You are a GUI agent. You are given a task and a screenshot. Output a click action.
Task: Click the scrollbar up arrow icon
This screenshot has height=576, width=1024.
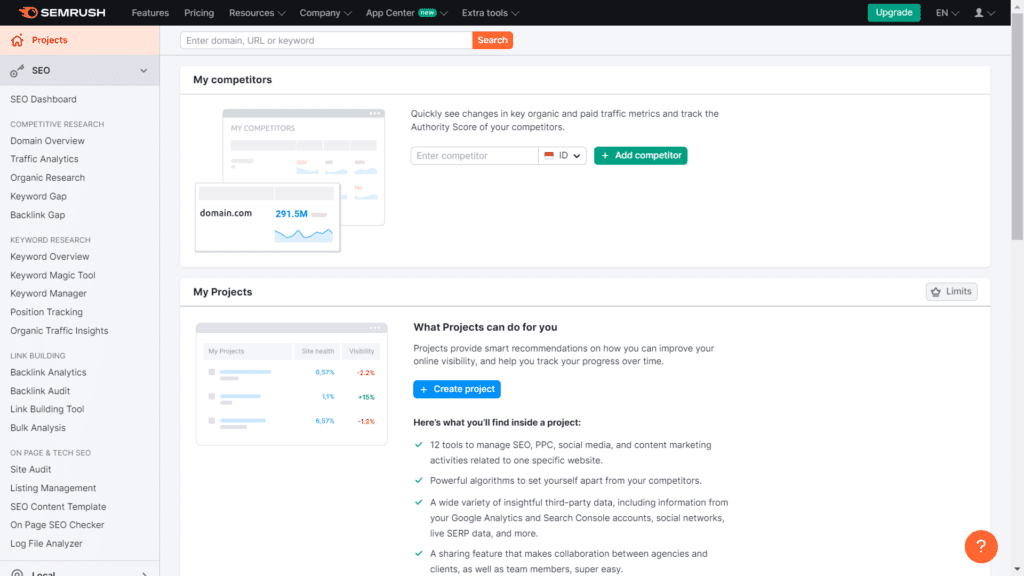pos(1017,5)
